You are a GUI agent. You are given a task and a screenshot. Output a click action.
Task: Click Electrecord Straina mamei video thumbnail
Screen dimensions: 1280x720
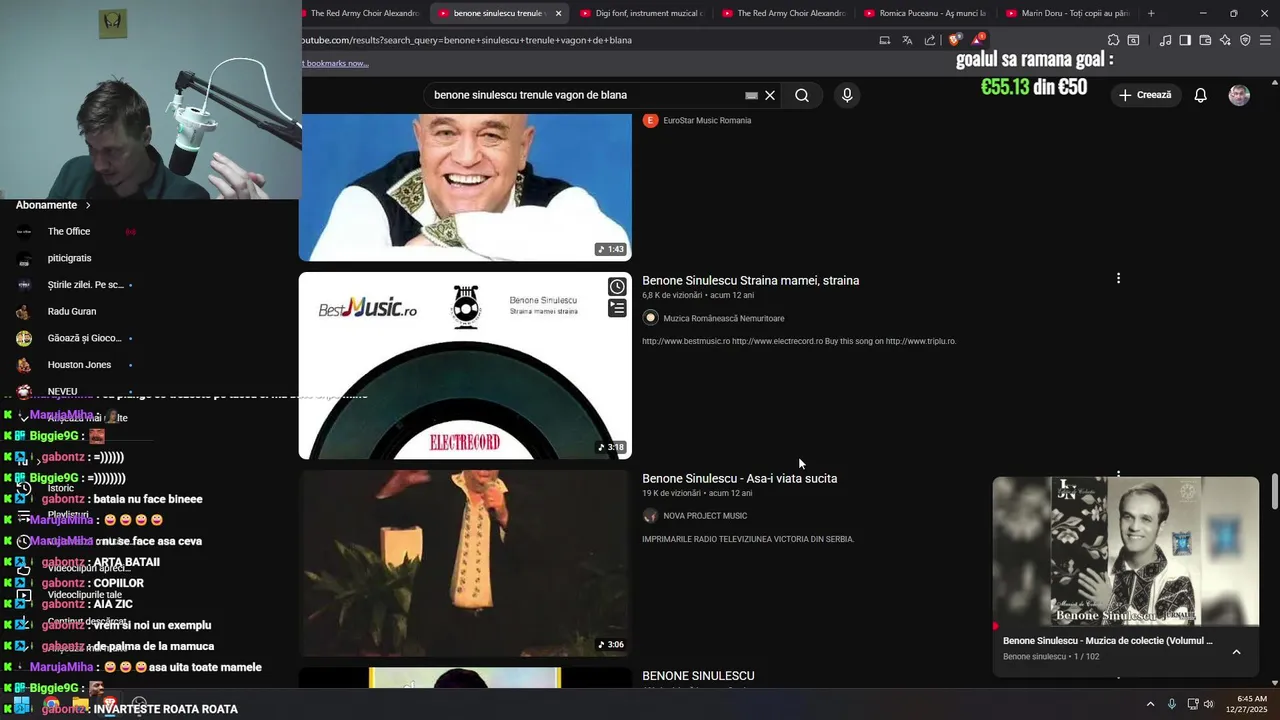point(465,366)
